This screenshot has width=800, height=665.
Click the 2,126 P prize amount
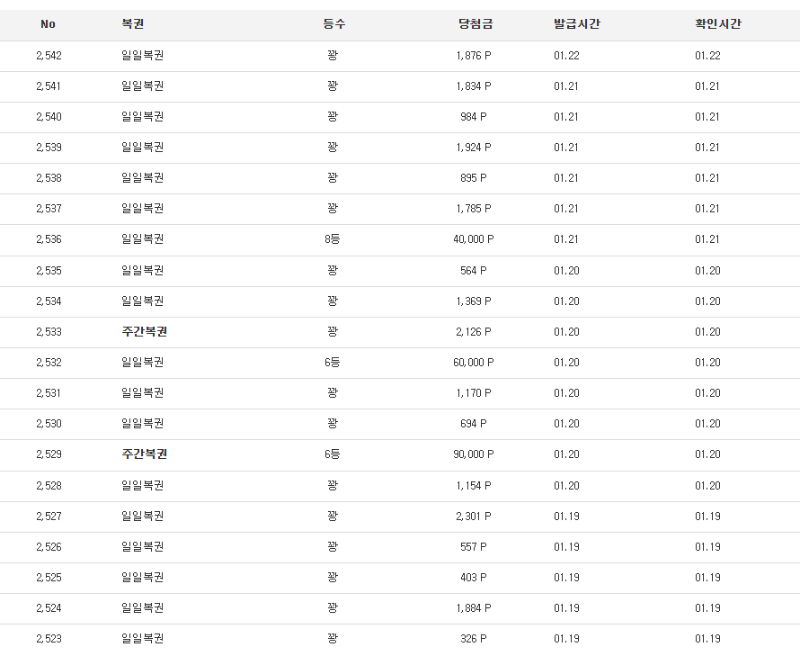click(473, 332)
